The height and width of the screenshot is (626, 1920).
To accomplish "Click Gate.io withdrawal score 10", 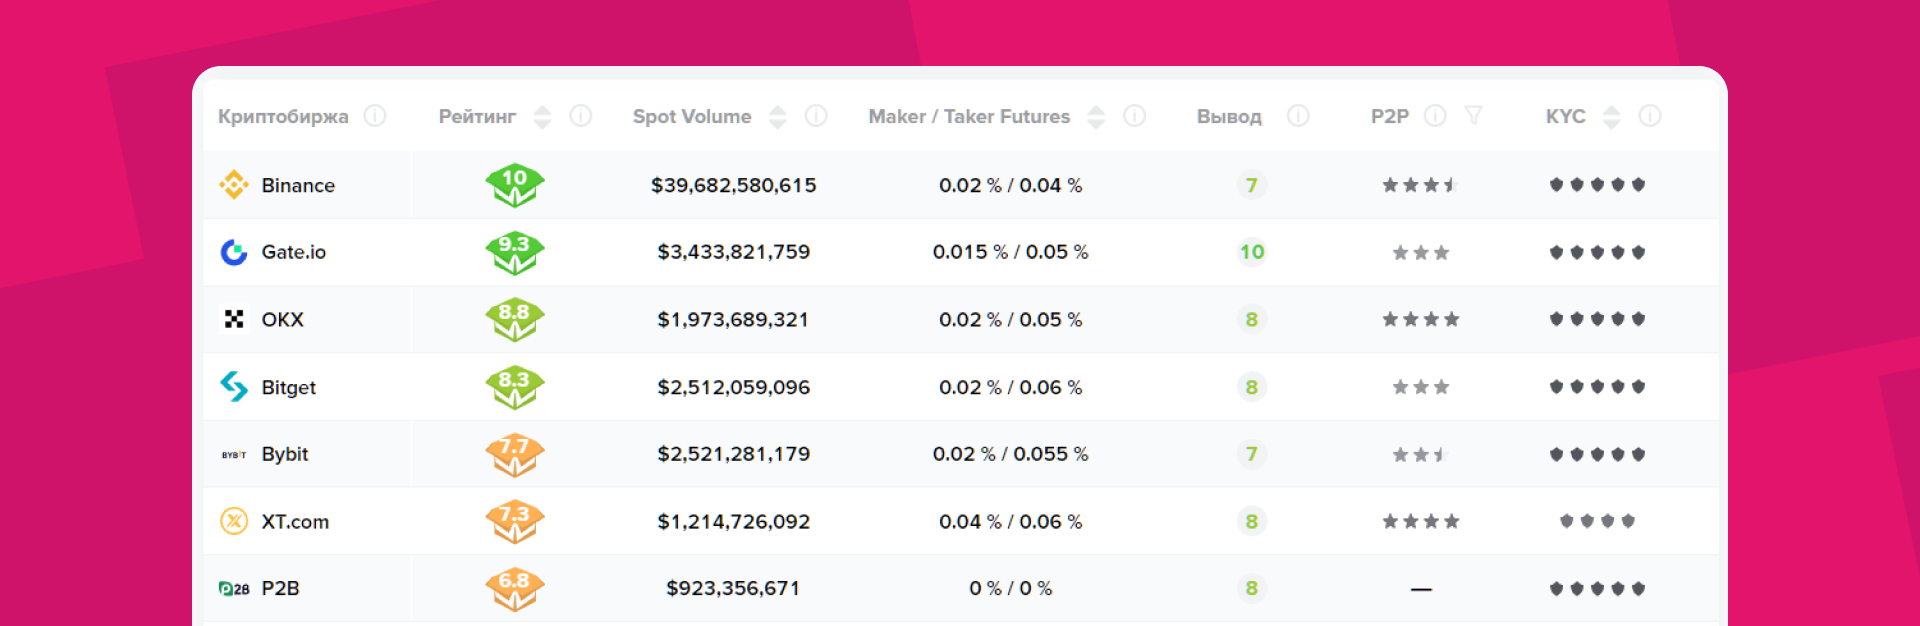I will click(x=1252, y=252).
